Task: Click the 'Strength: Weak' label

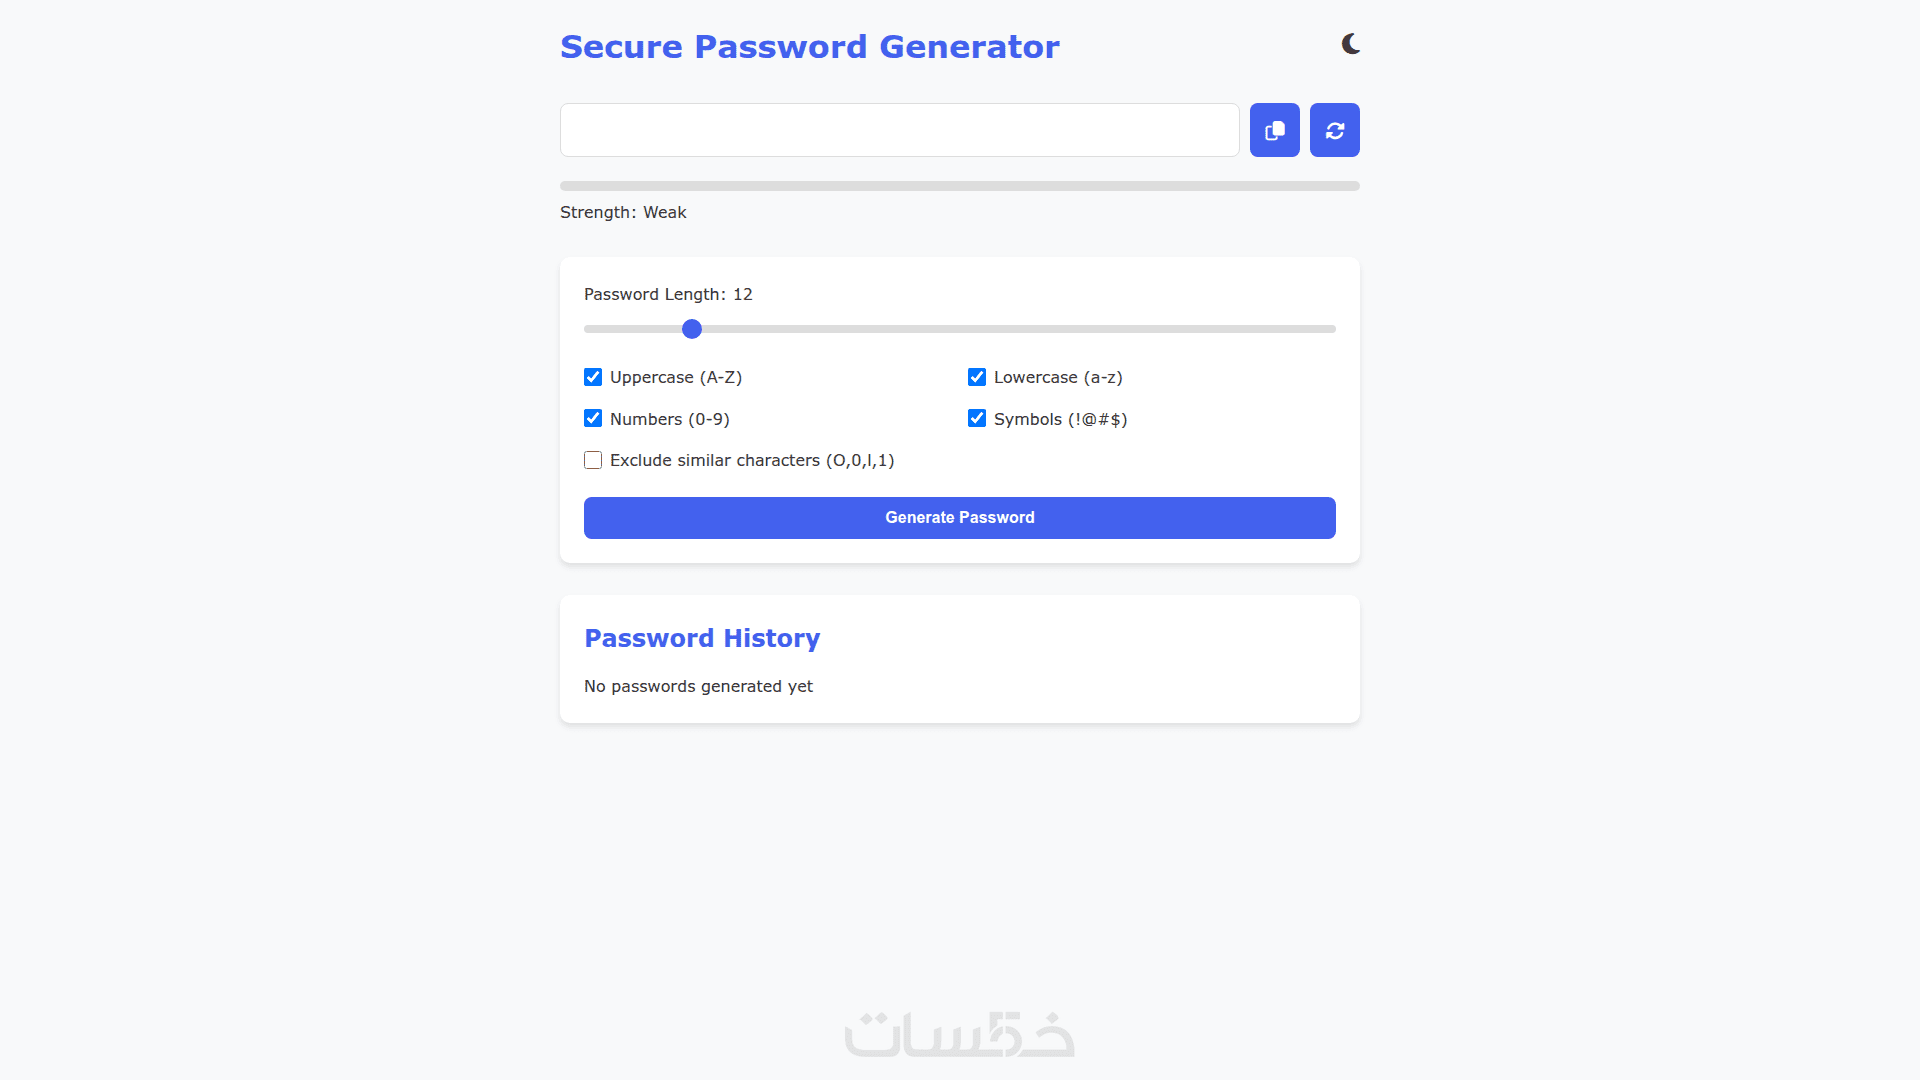Action: [x=623, y=212]
